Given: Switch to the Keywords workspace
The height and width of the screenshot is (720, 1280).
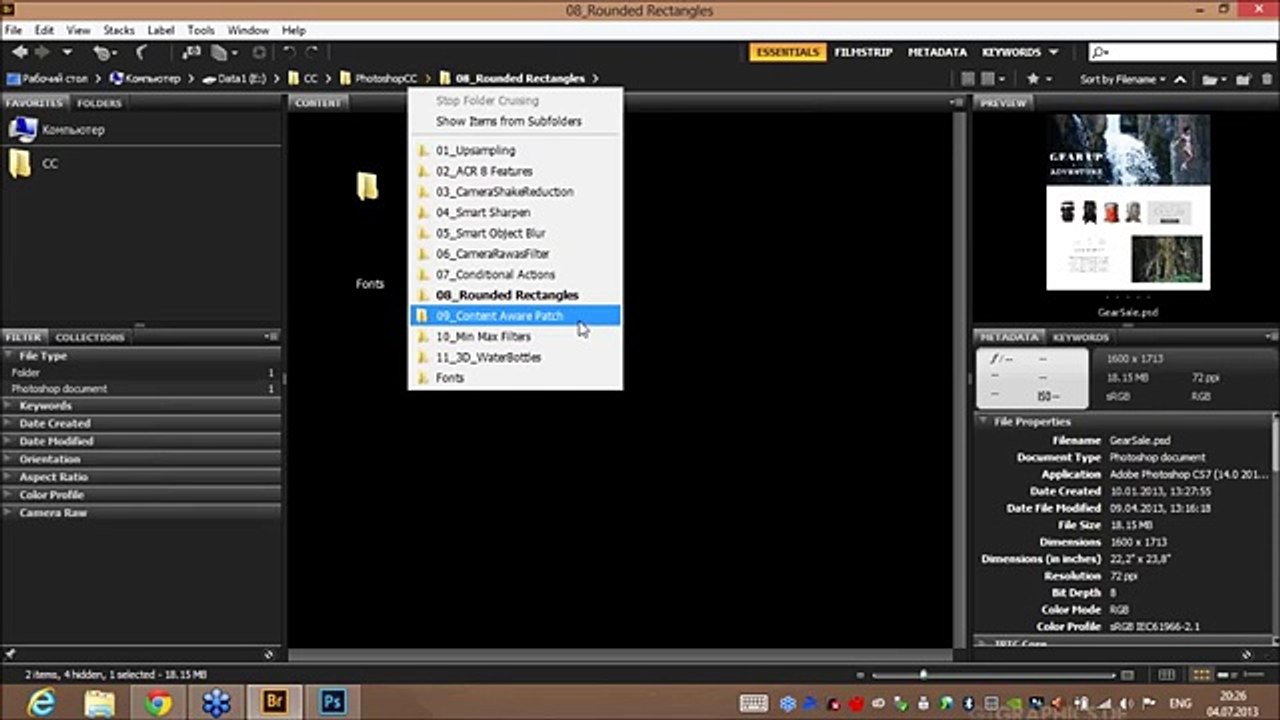Looking at the screenshot, I should (x=1011, y=52).
